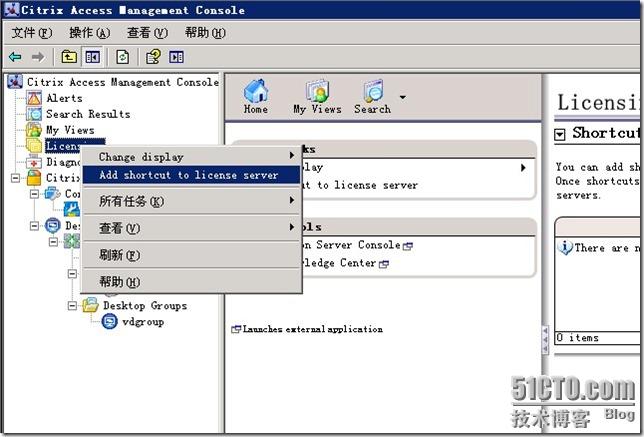This screenshot has width=644, height=437.
Task: Toggle the action pane toolbar icon
Action: (x=177, y=57)
